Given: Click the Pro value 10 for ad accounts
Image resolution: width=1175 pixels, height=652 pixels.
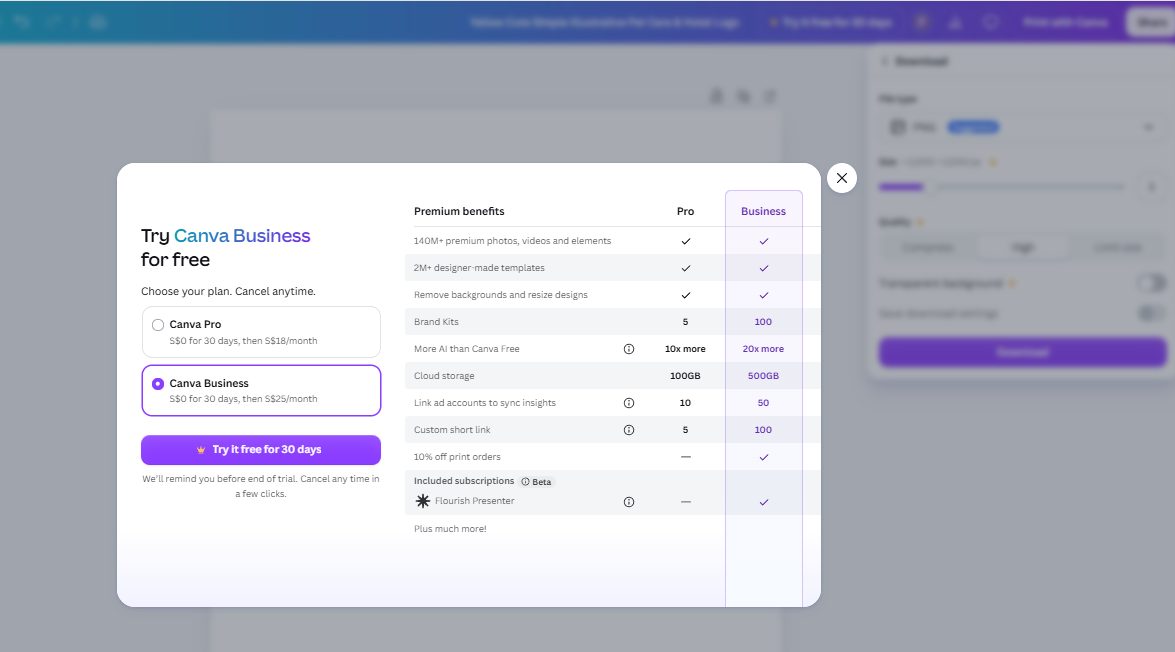Looking at the screenshot, I should coord(685,403).
